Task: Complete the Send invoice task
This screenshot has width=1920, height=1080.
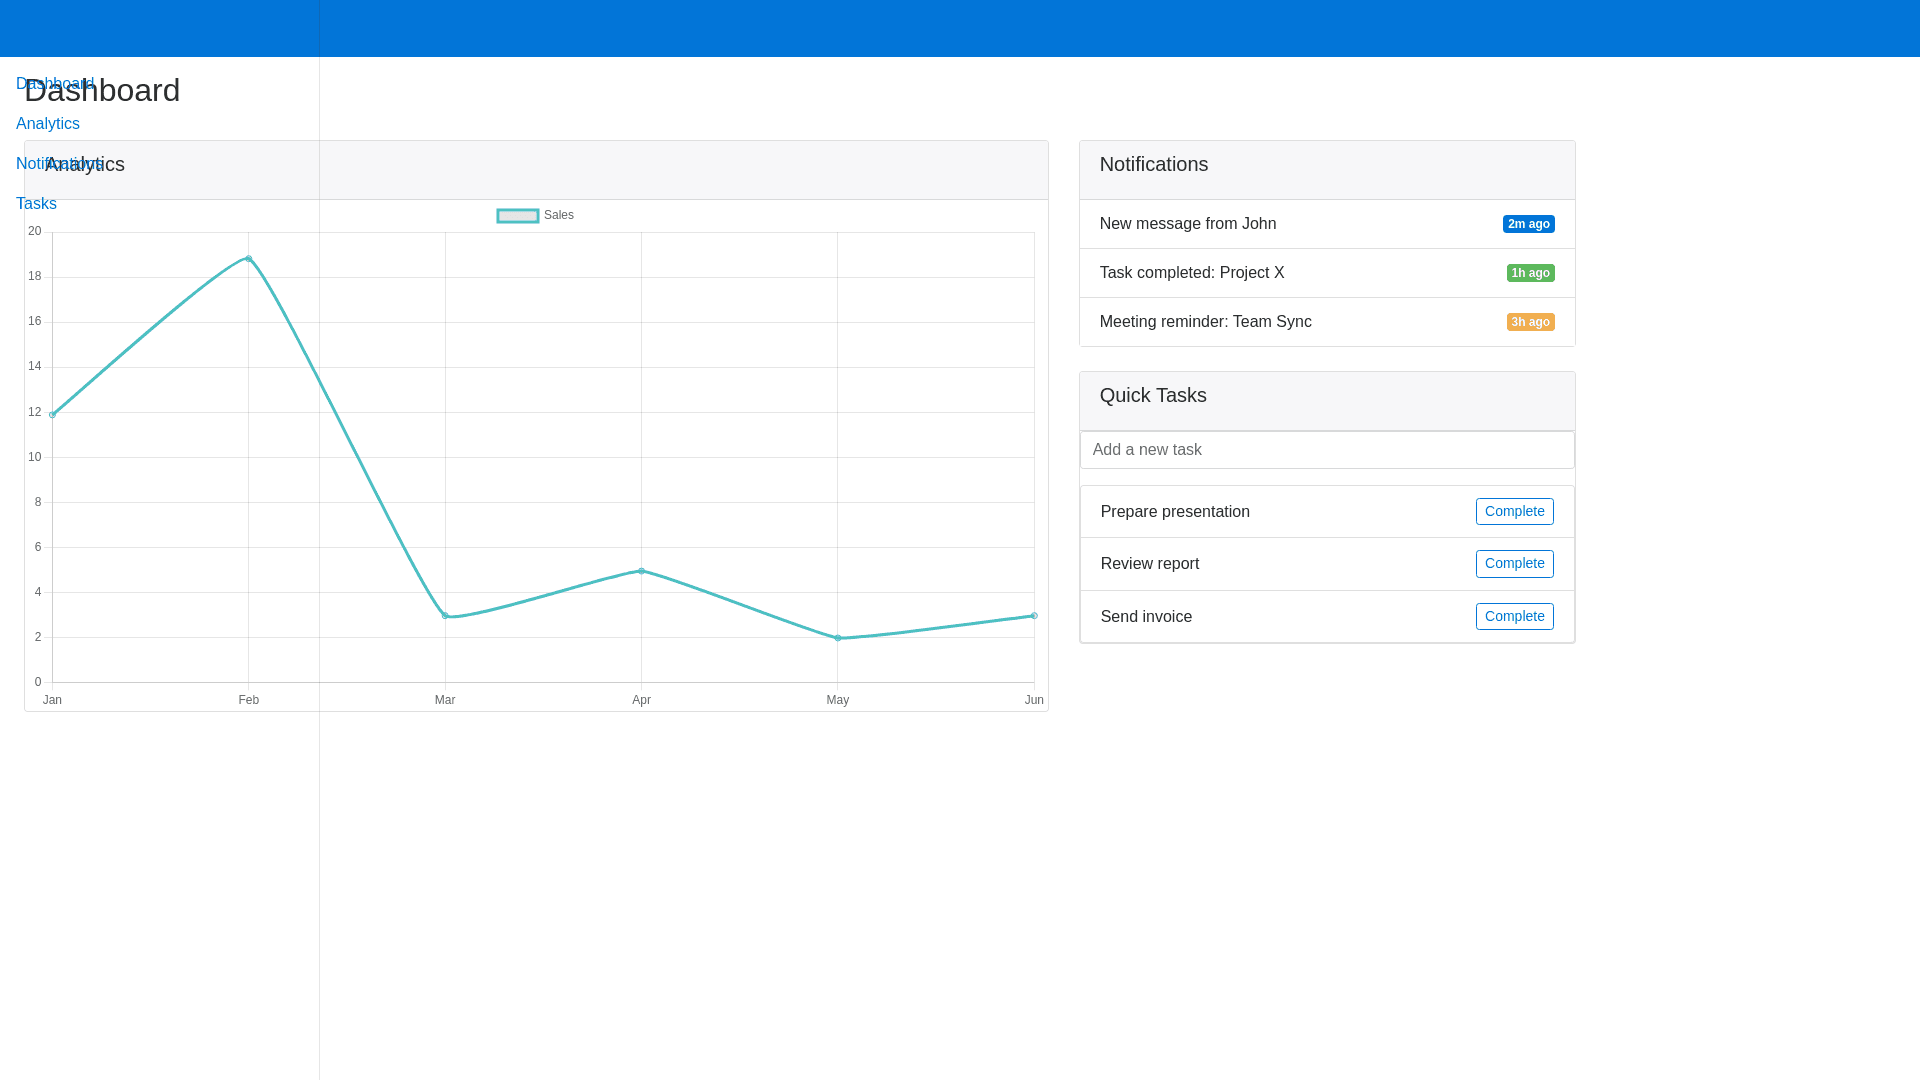Action: coord(1514,616)
